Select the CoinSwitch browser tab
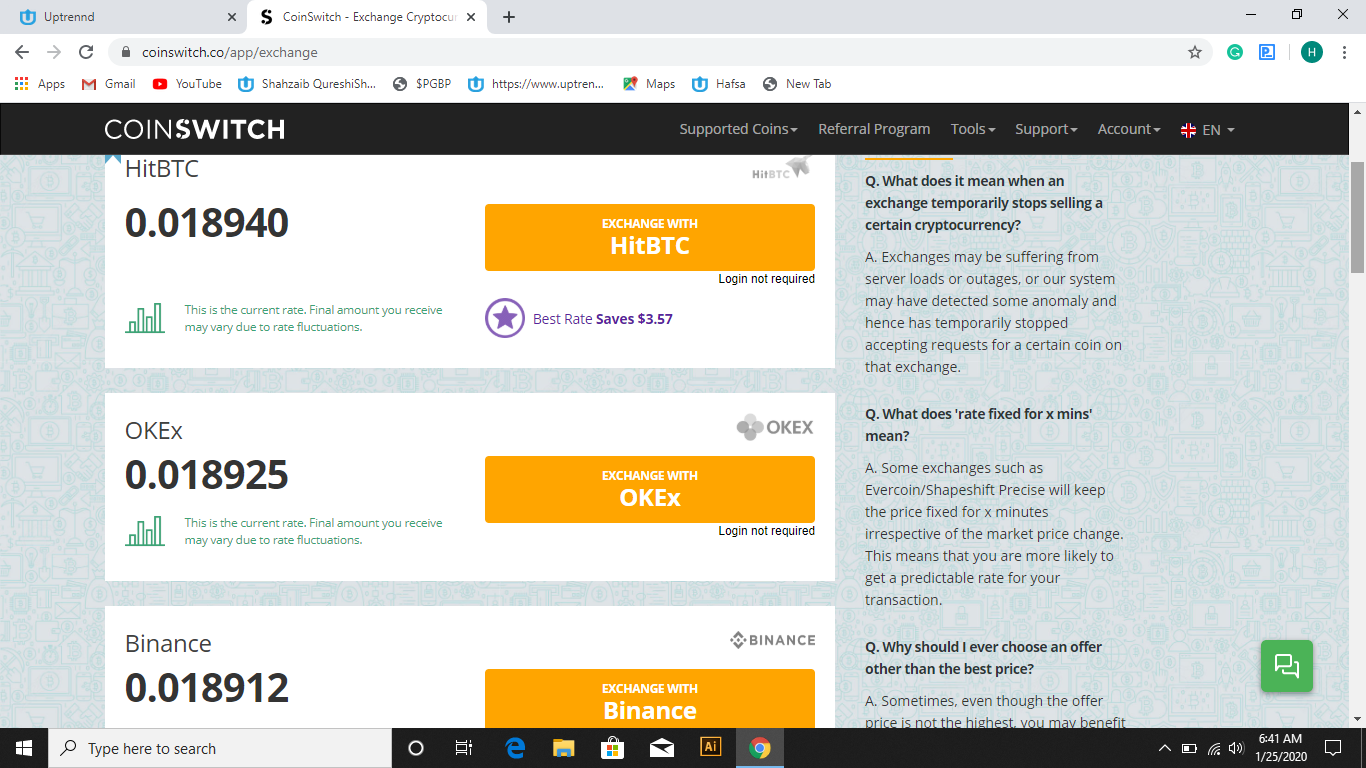Screen dimensions: 1366x768 367,17
